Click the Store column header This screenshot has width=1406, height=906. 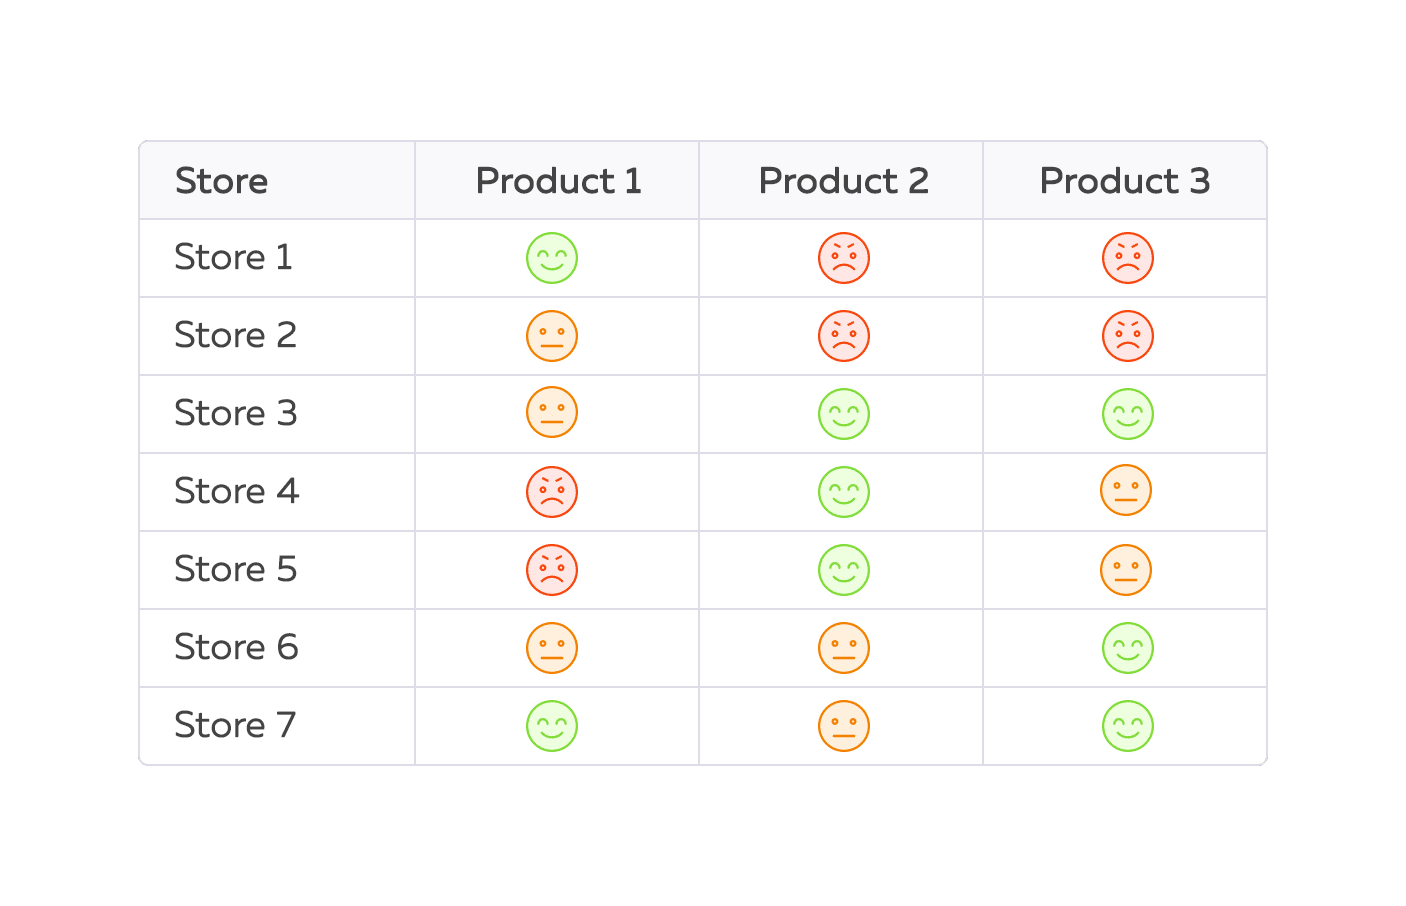(221, 181)
